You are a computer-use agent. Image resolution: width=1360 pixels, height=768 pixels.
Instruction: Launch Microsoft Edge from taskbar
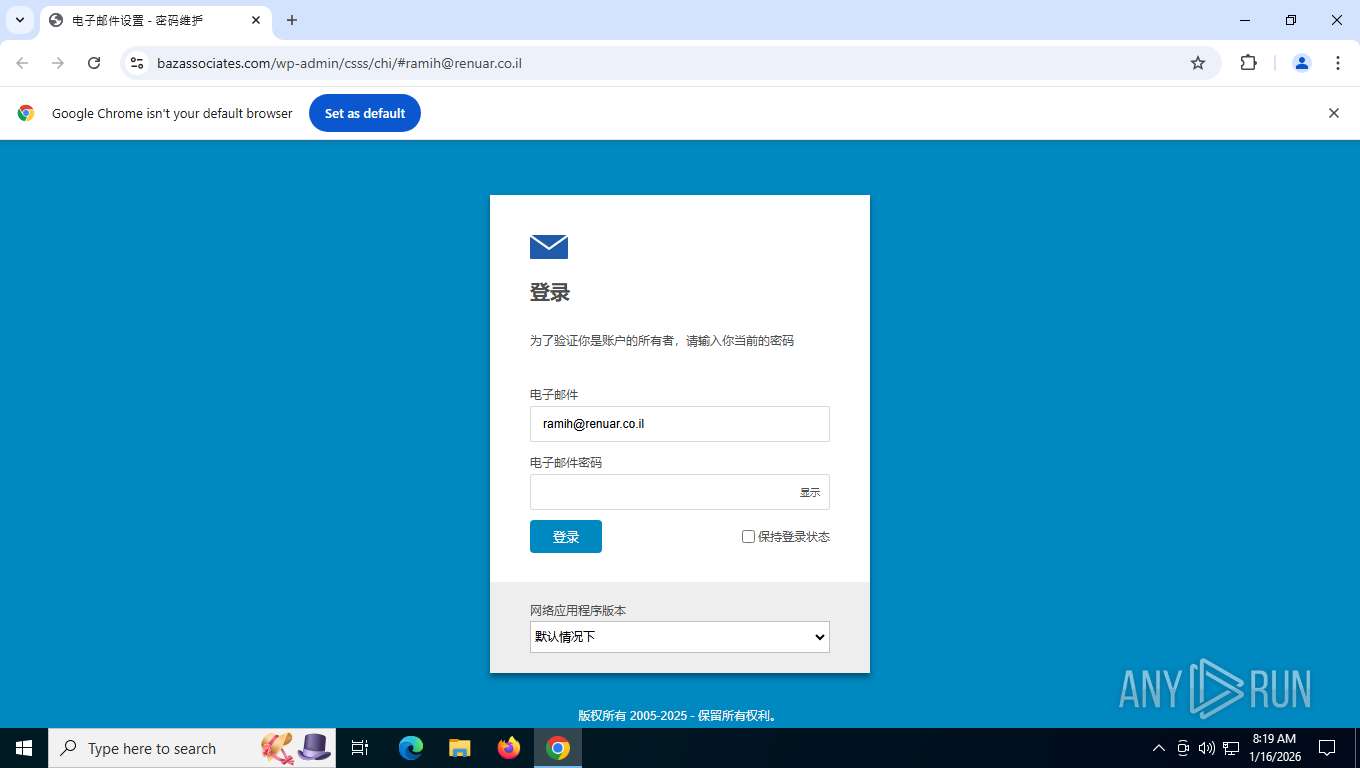click(x=411, y=748)
